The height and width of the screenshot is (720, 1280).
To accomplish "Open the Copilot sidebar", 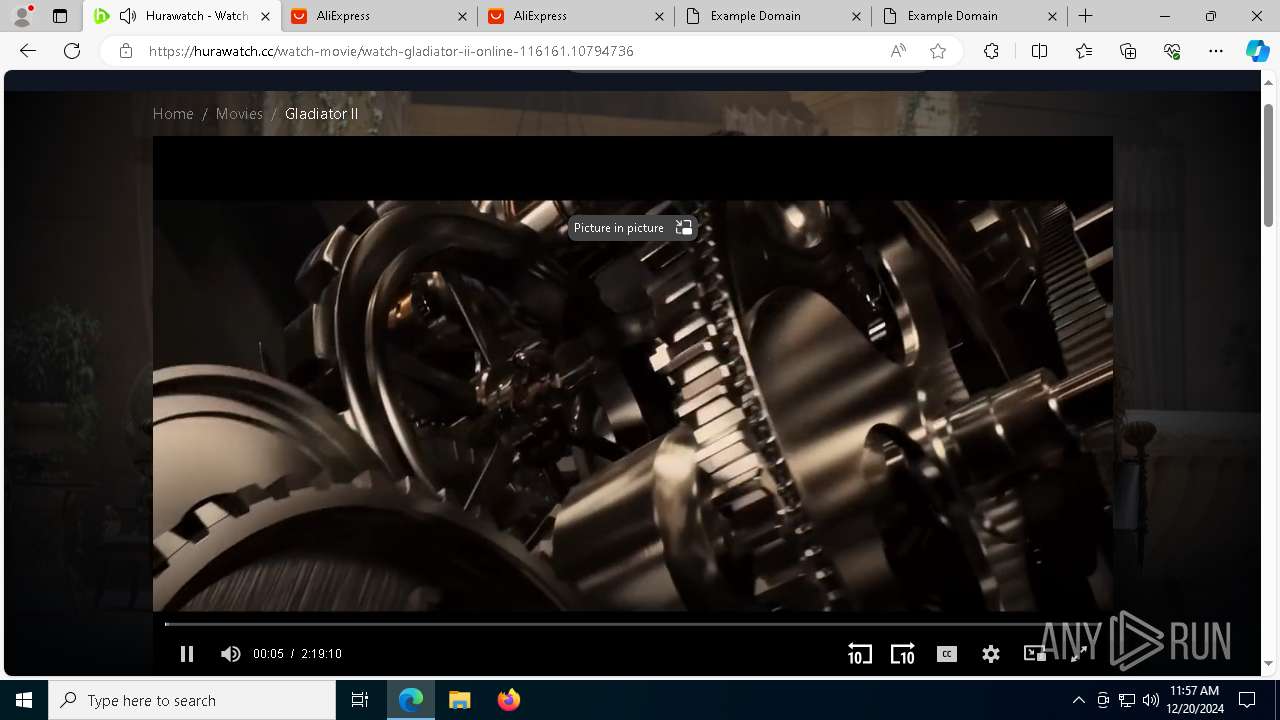I will pyautogui.click(x=1257, y=51).
